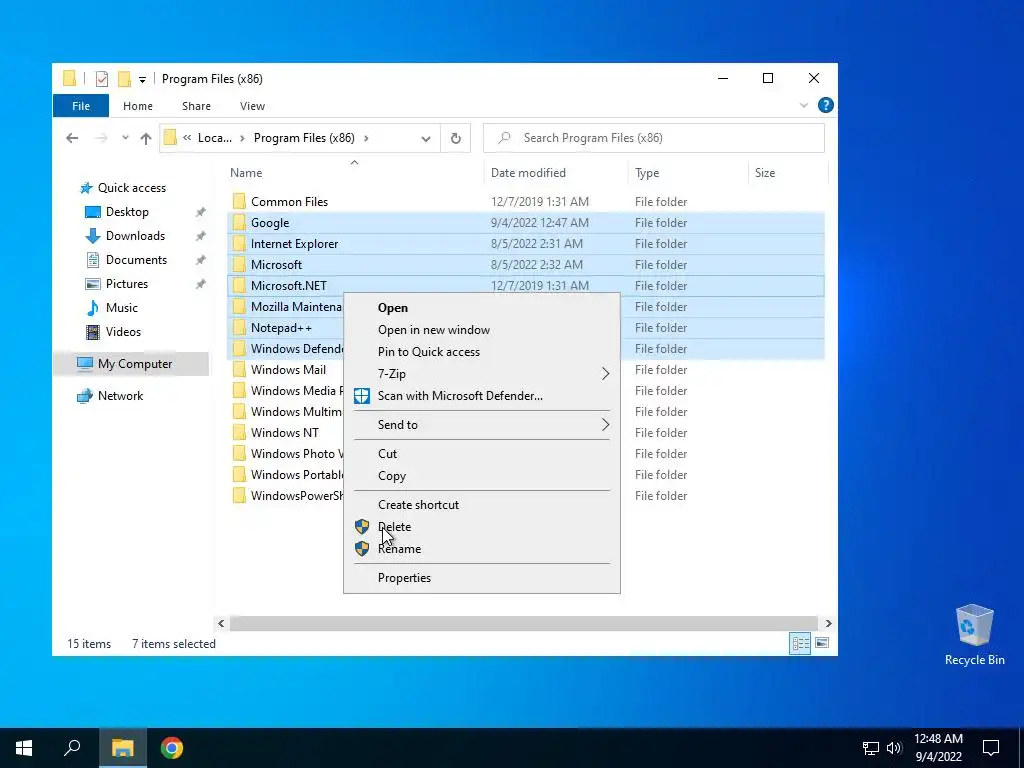Sort by the Name column header
The image size is (1024, 768).
(x=246, y=173)
